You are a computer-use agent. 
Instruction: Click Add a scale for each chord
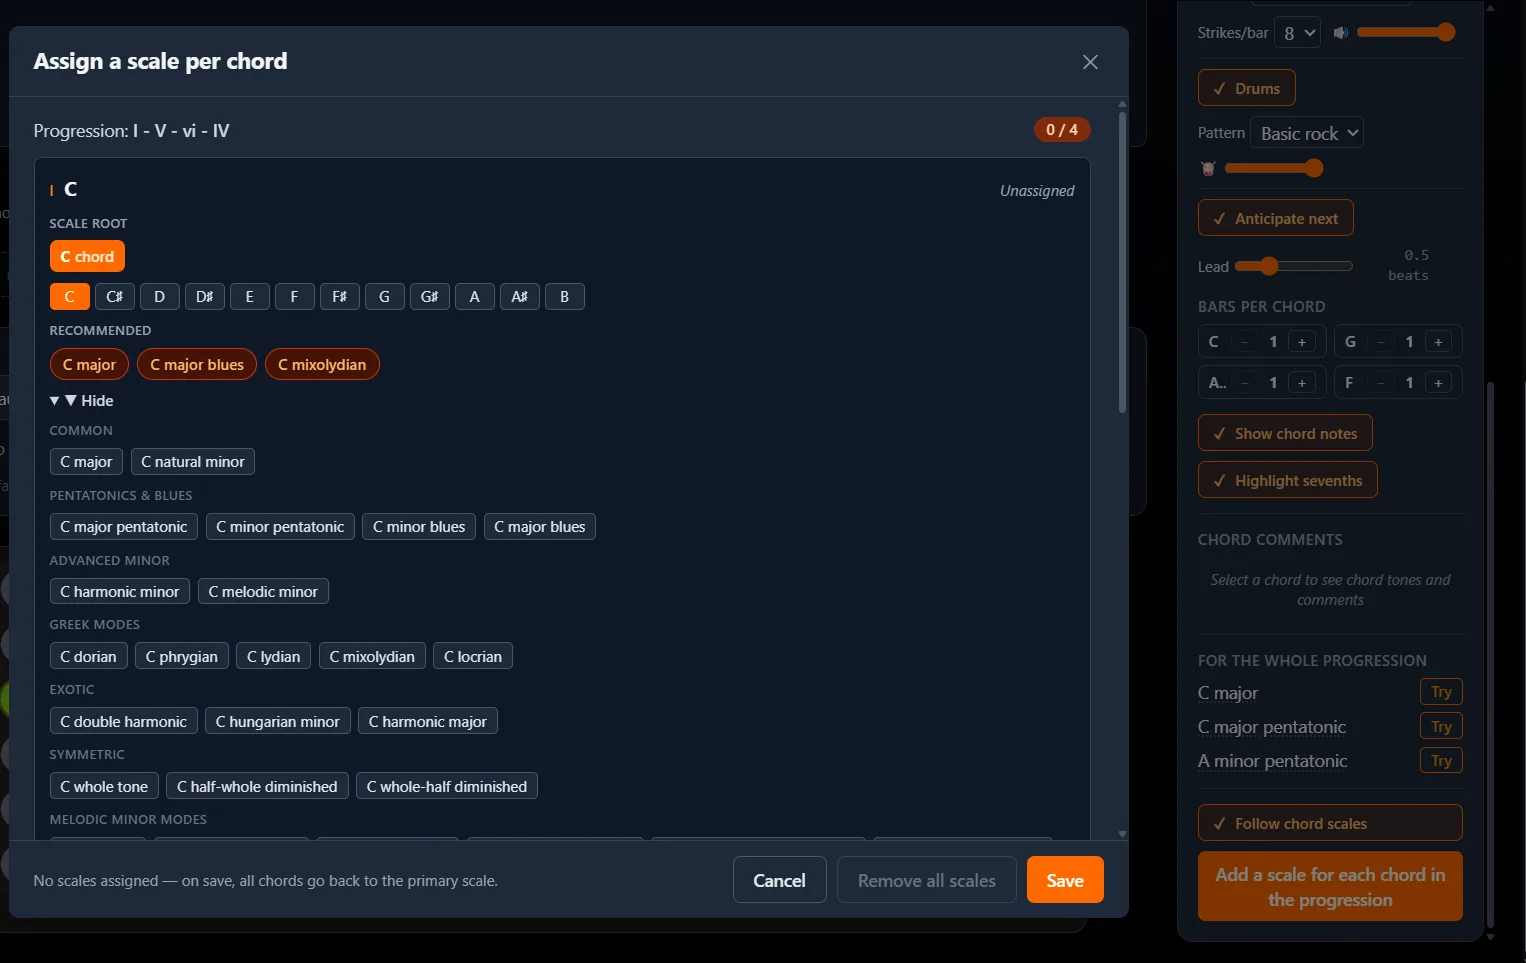(1330, 886)
